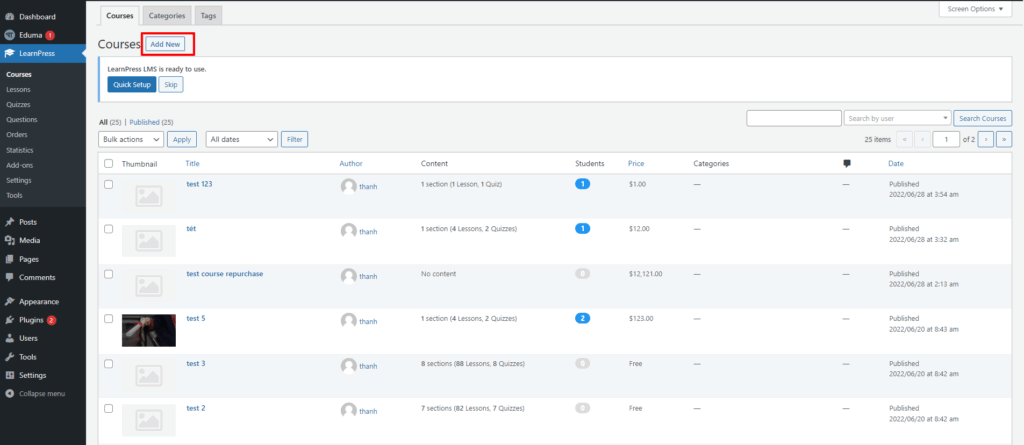This screenshot has height=445, width=1024.
Task: Click the student count badge for tét
Action: coord(583,229)
